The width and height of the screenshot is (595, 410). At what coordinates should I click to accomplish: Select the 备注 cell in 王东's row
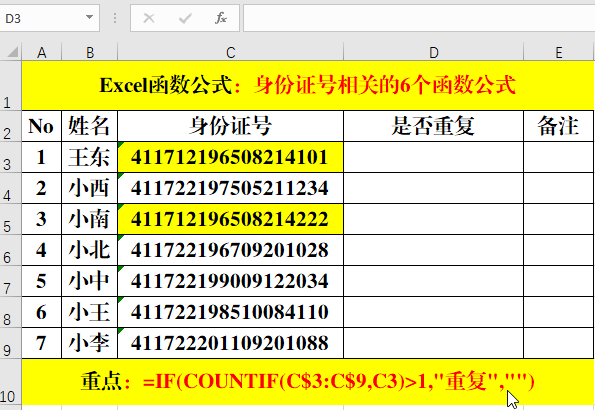[x=559, y=158]
